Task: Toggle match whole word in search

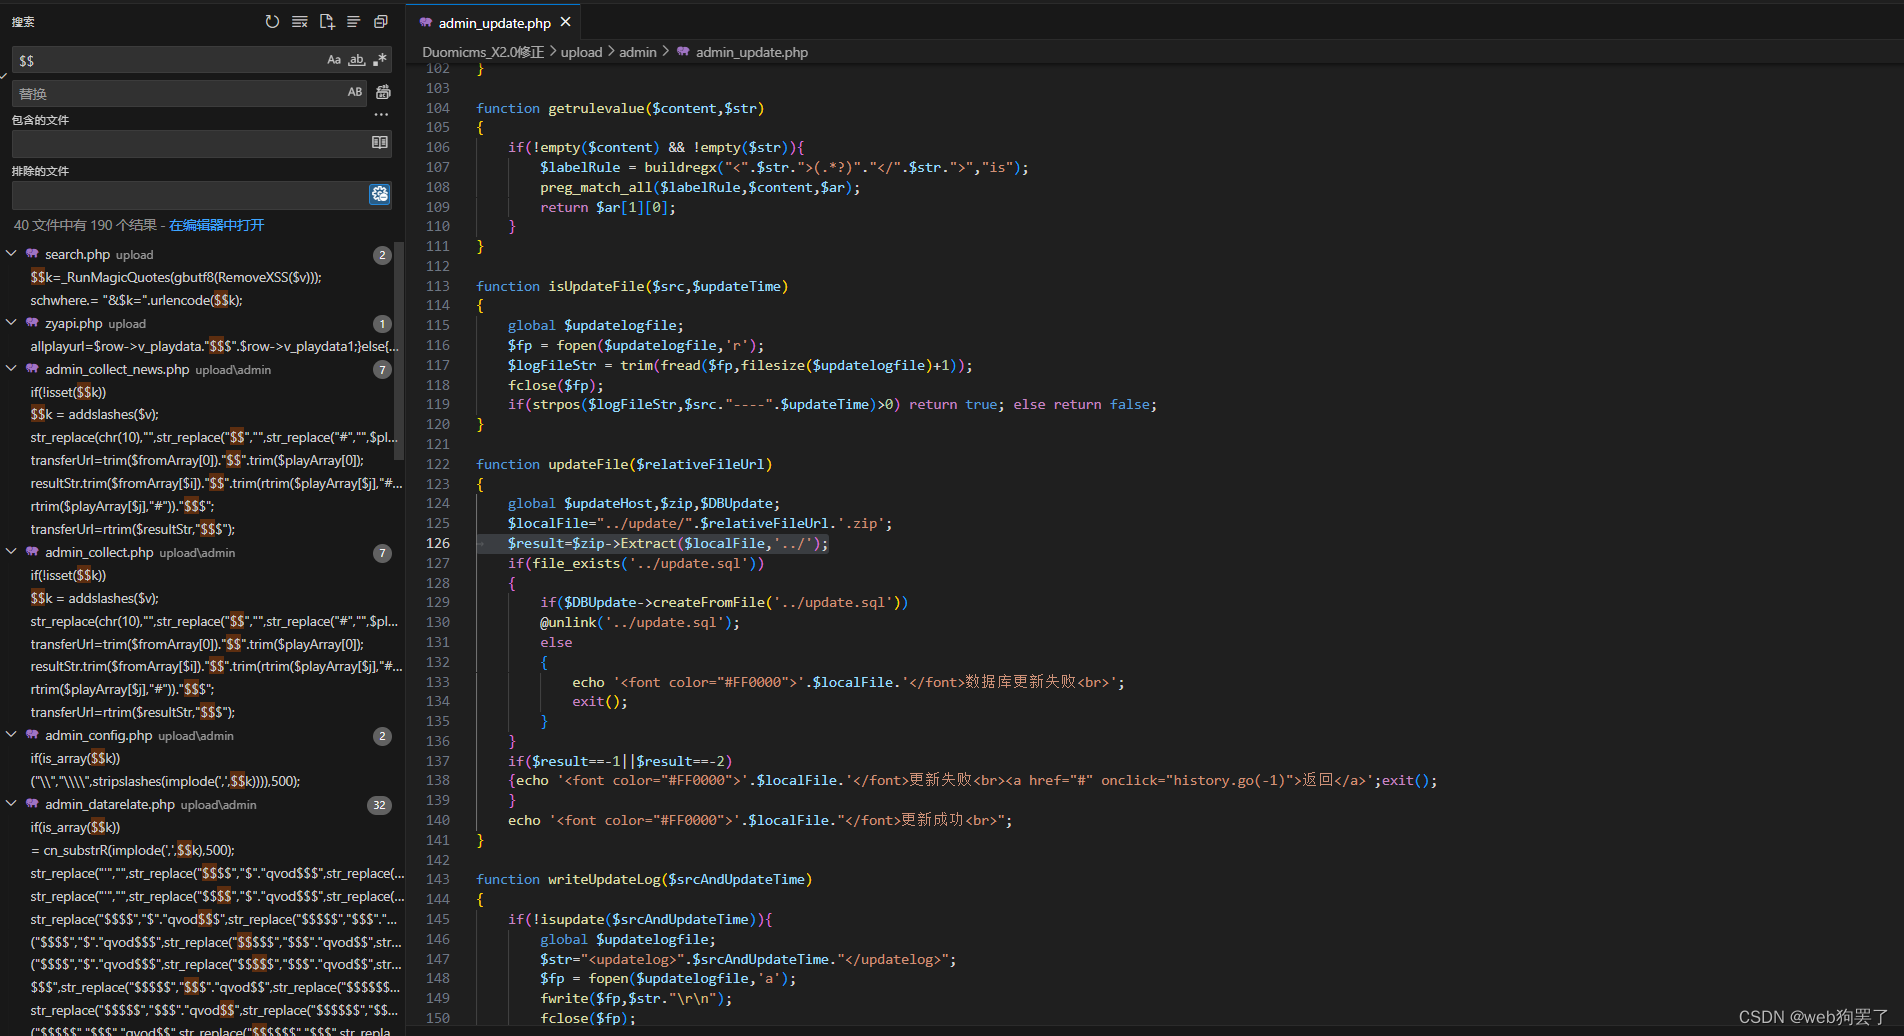Action: point(357,60)
